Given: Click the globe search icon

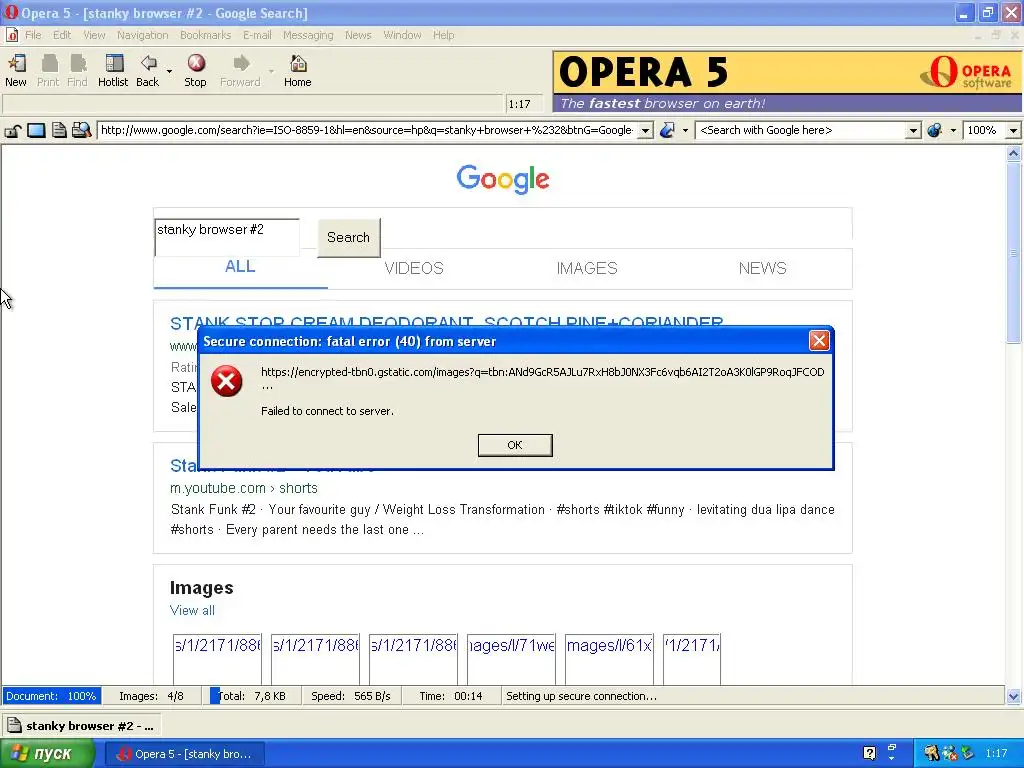Looking at the screenshot, I should 935,130.
